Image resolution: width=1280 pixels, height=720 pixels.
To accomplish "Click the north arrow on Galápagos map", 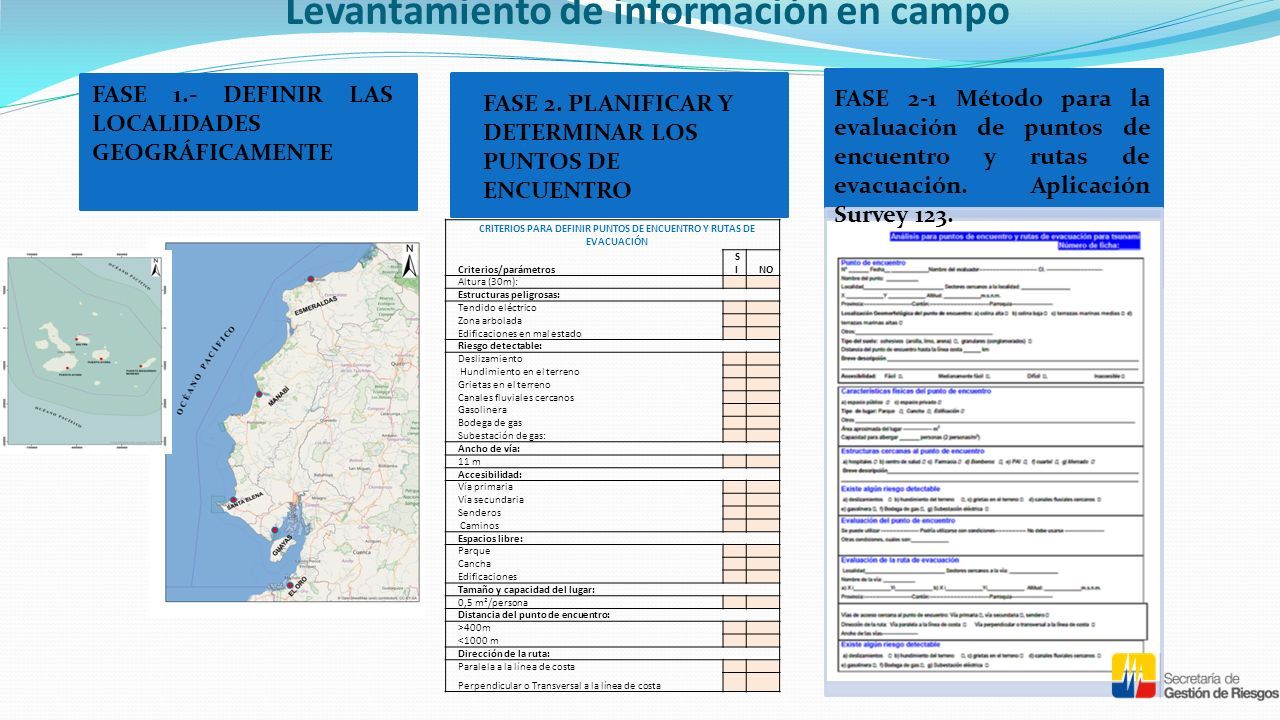I will click(155, 267).
